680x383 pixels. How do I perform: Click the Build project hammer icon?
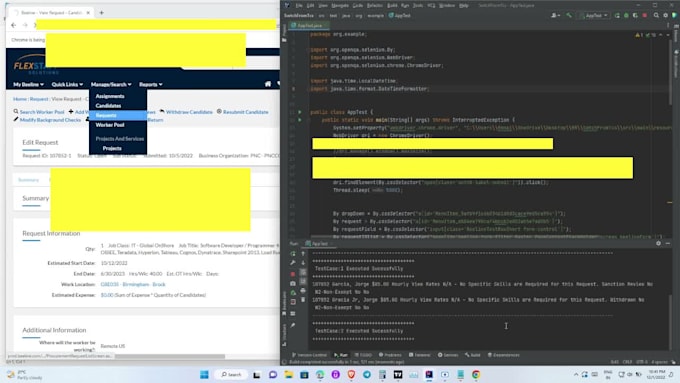click(x=569, y=16)
